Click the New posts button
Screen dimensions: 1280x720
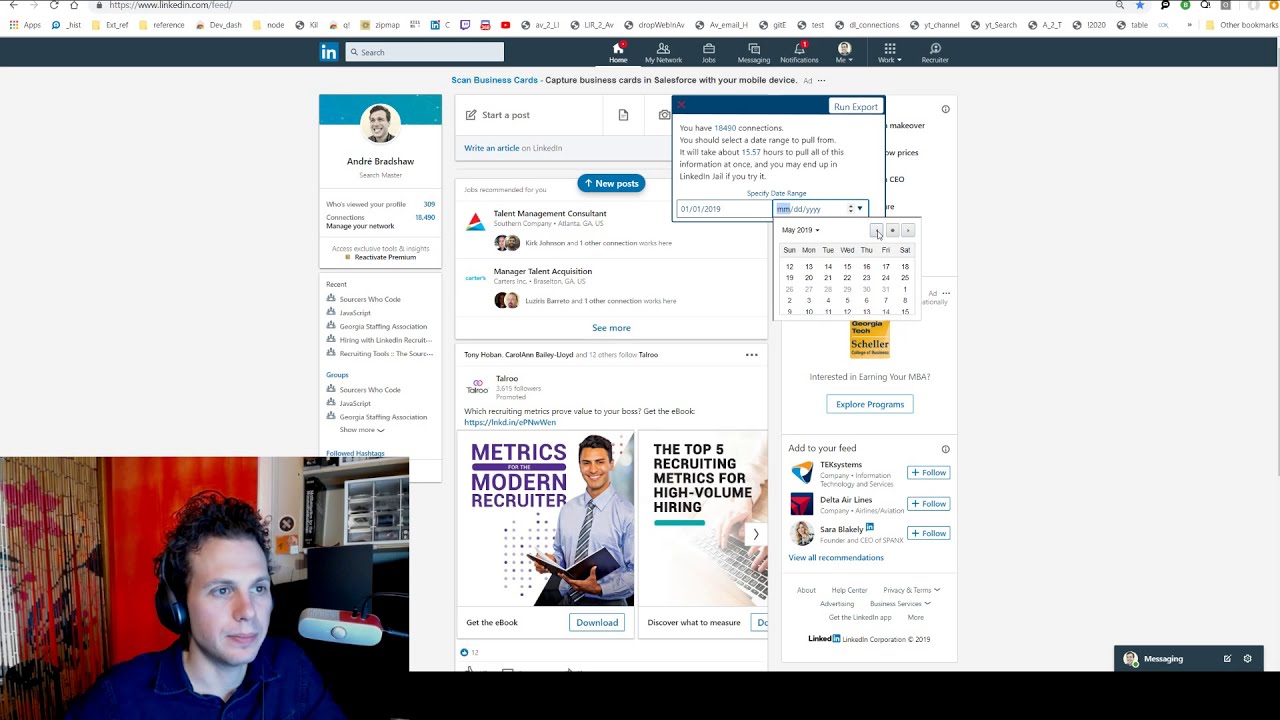click(x=611, y=183)
